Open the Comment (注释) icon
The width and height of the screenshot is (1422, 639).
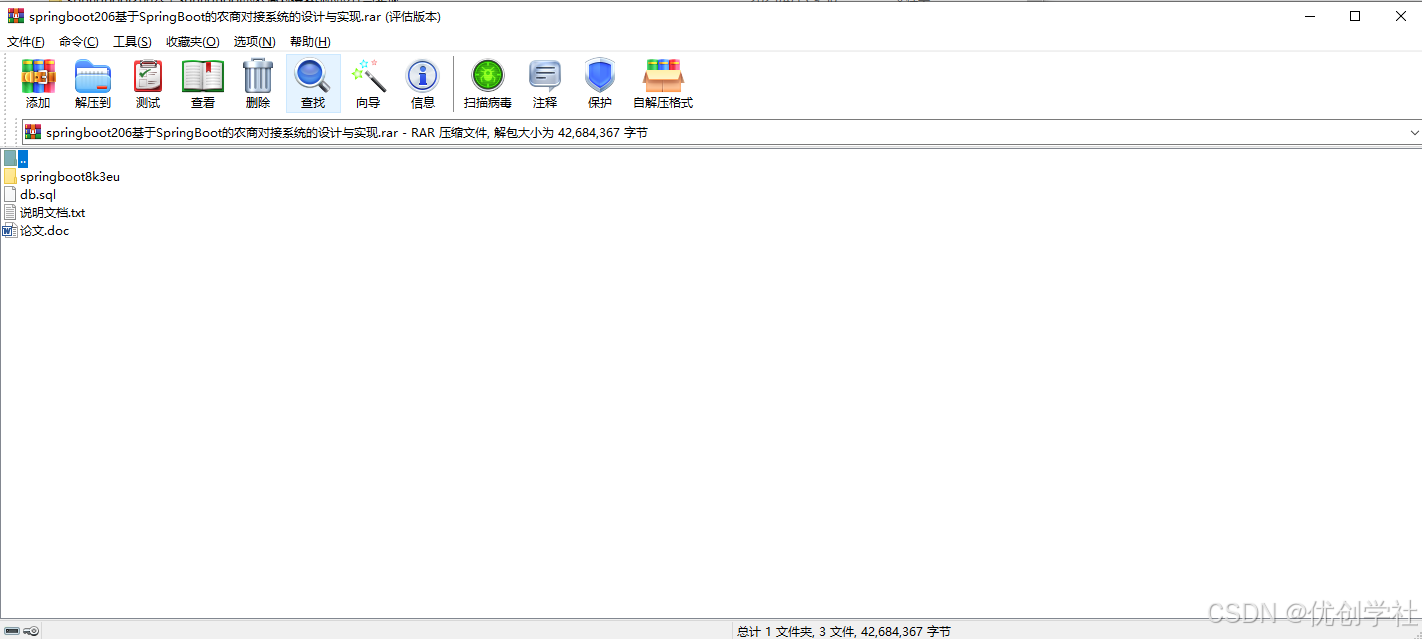545,77
